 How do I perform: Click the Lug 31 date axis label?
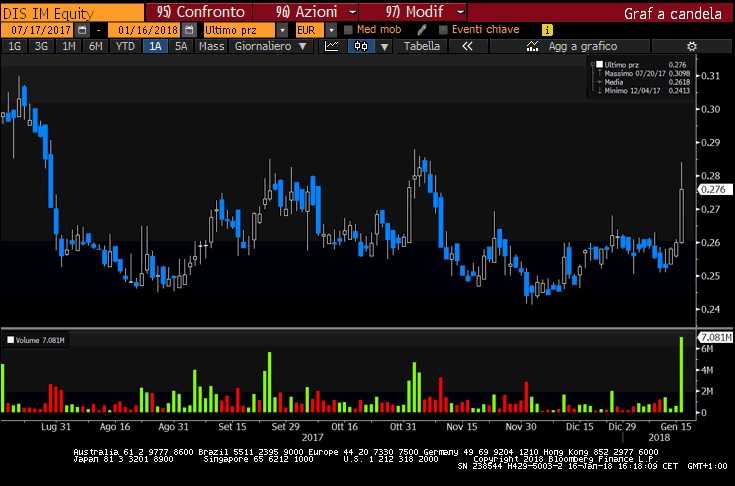click(56, 426)
